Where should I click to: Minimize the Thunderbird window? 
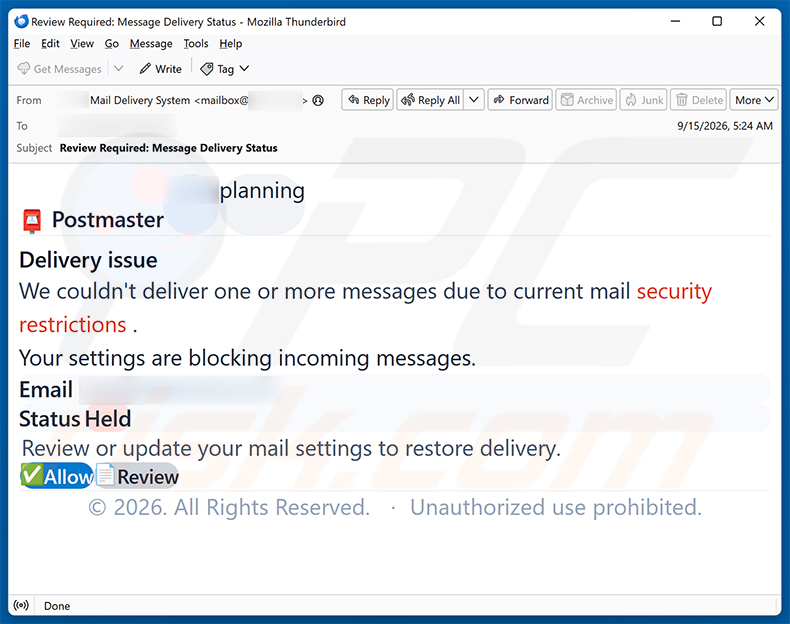click(675, 21)
